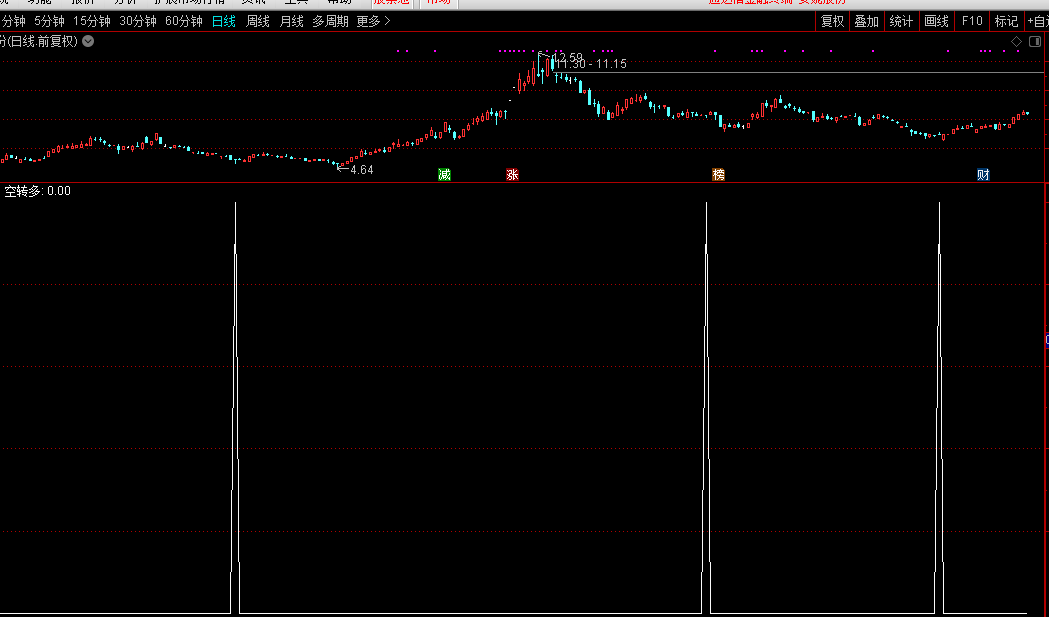Click the 空转多 indicator label
This screenshot has width=1049, height=617.
(24, 191)
